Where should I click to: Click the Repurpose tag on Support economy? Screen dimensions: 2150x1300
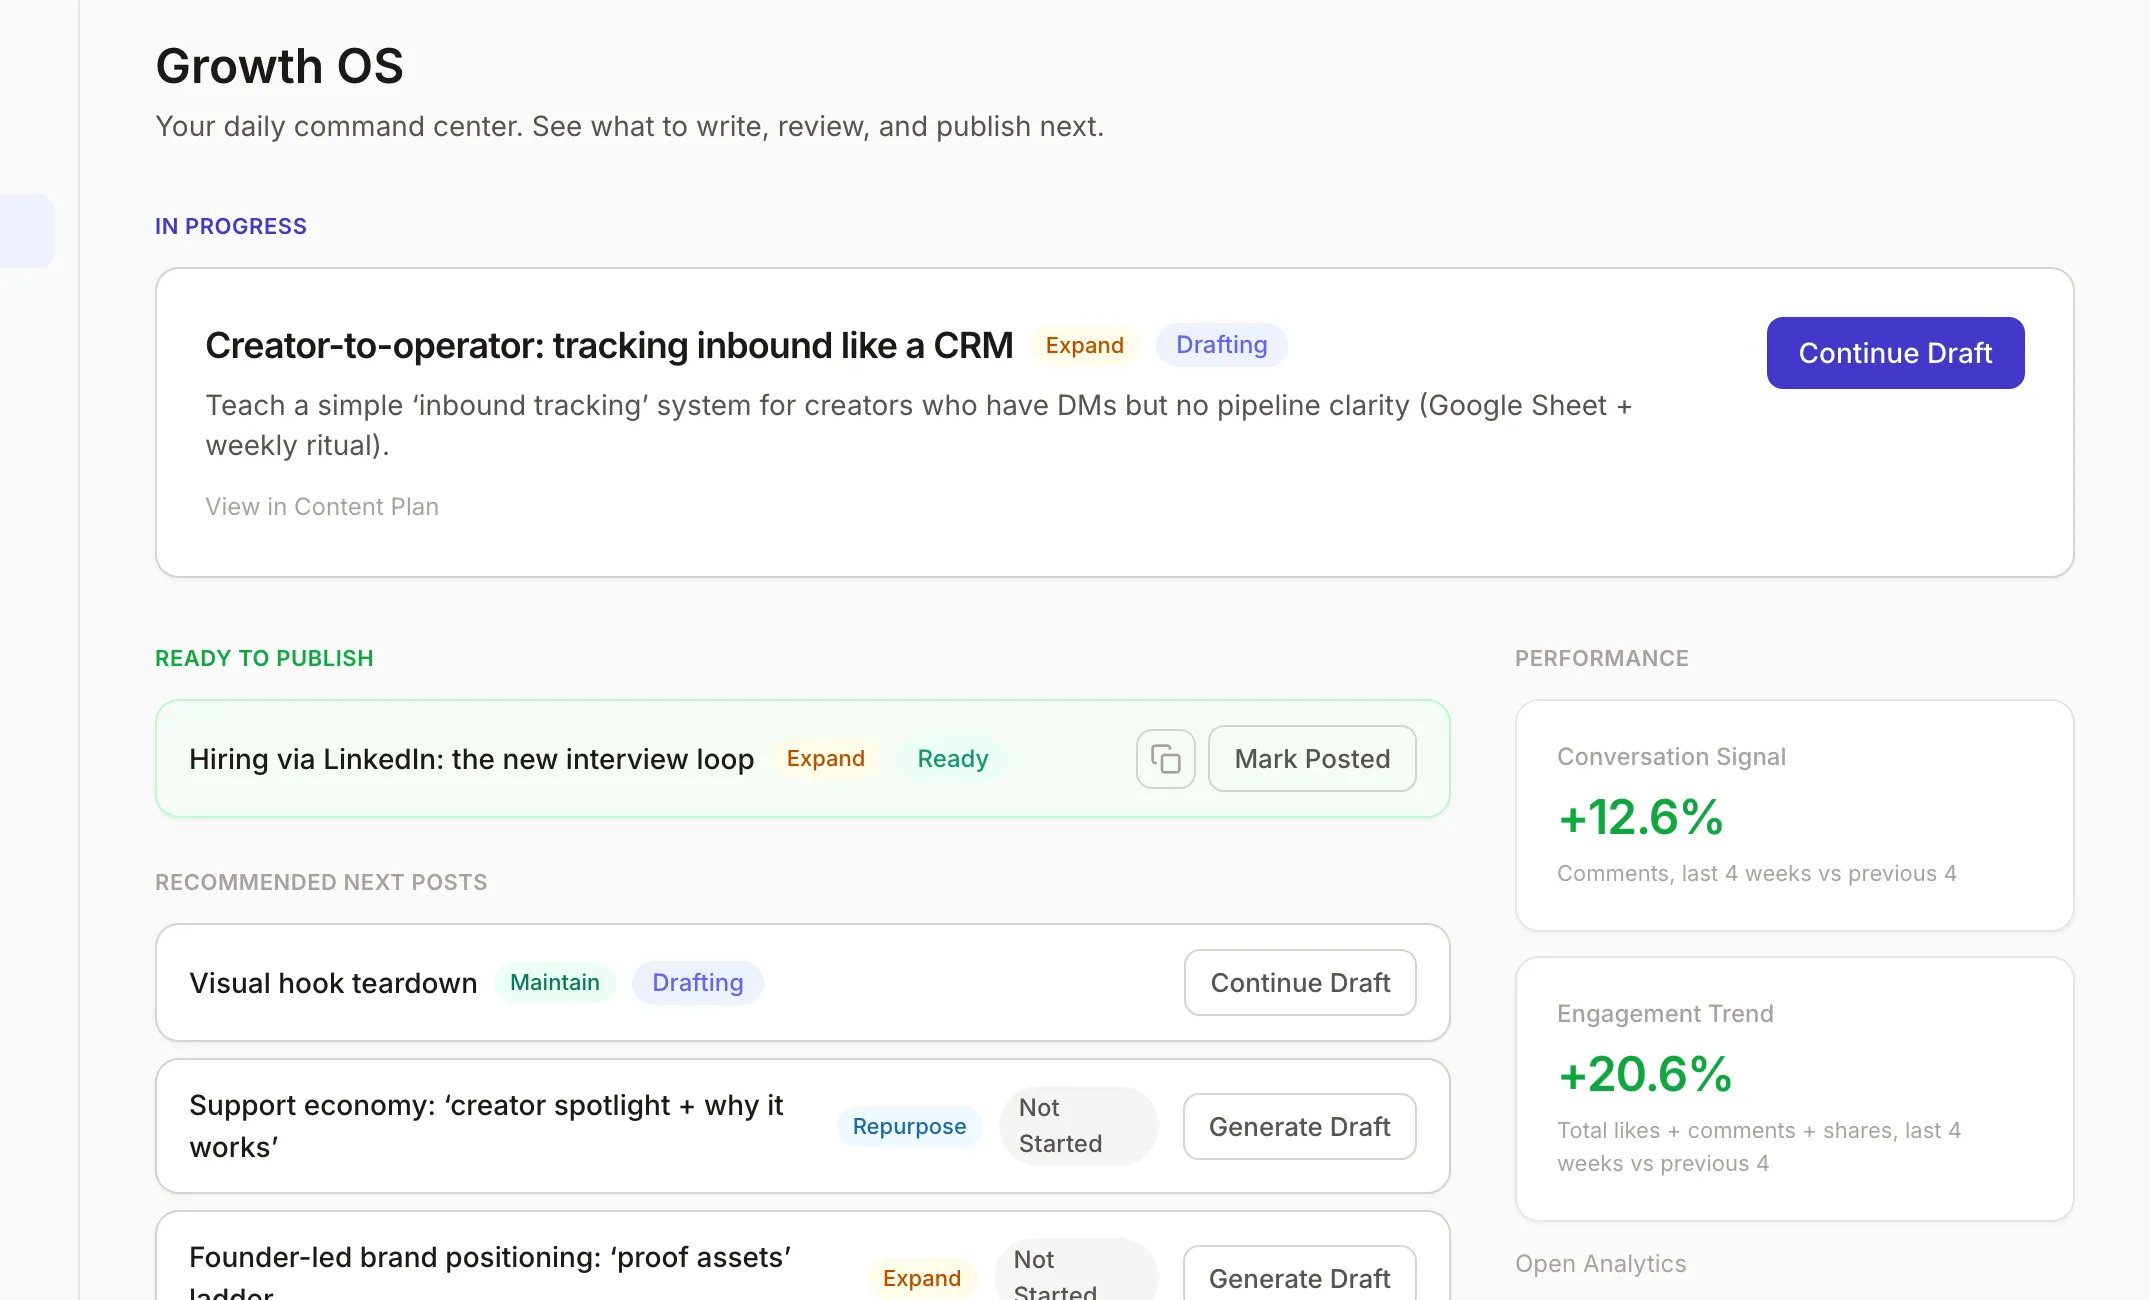(908, 1126)
